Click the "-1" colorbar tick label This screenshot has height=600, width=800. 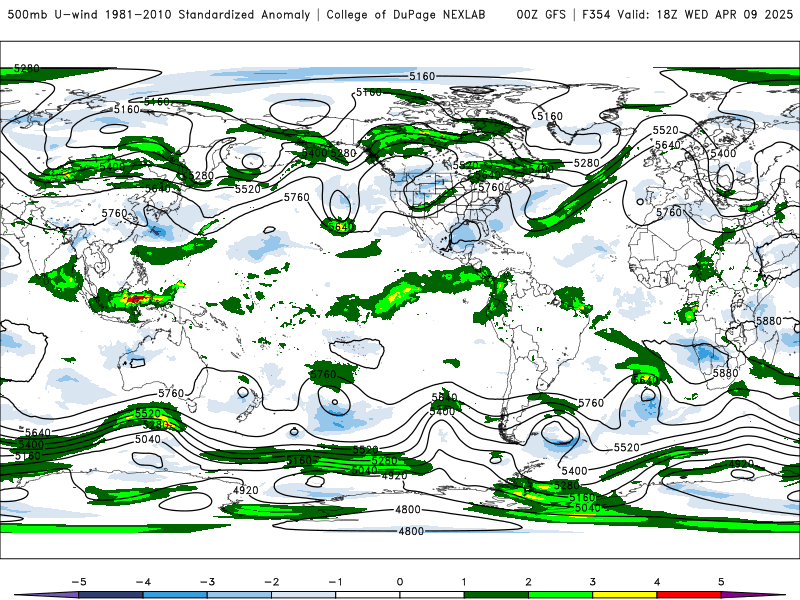coord(335,582)
